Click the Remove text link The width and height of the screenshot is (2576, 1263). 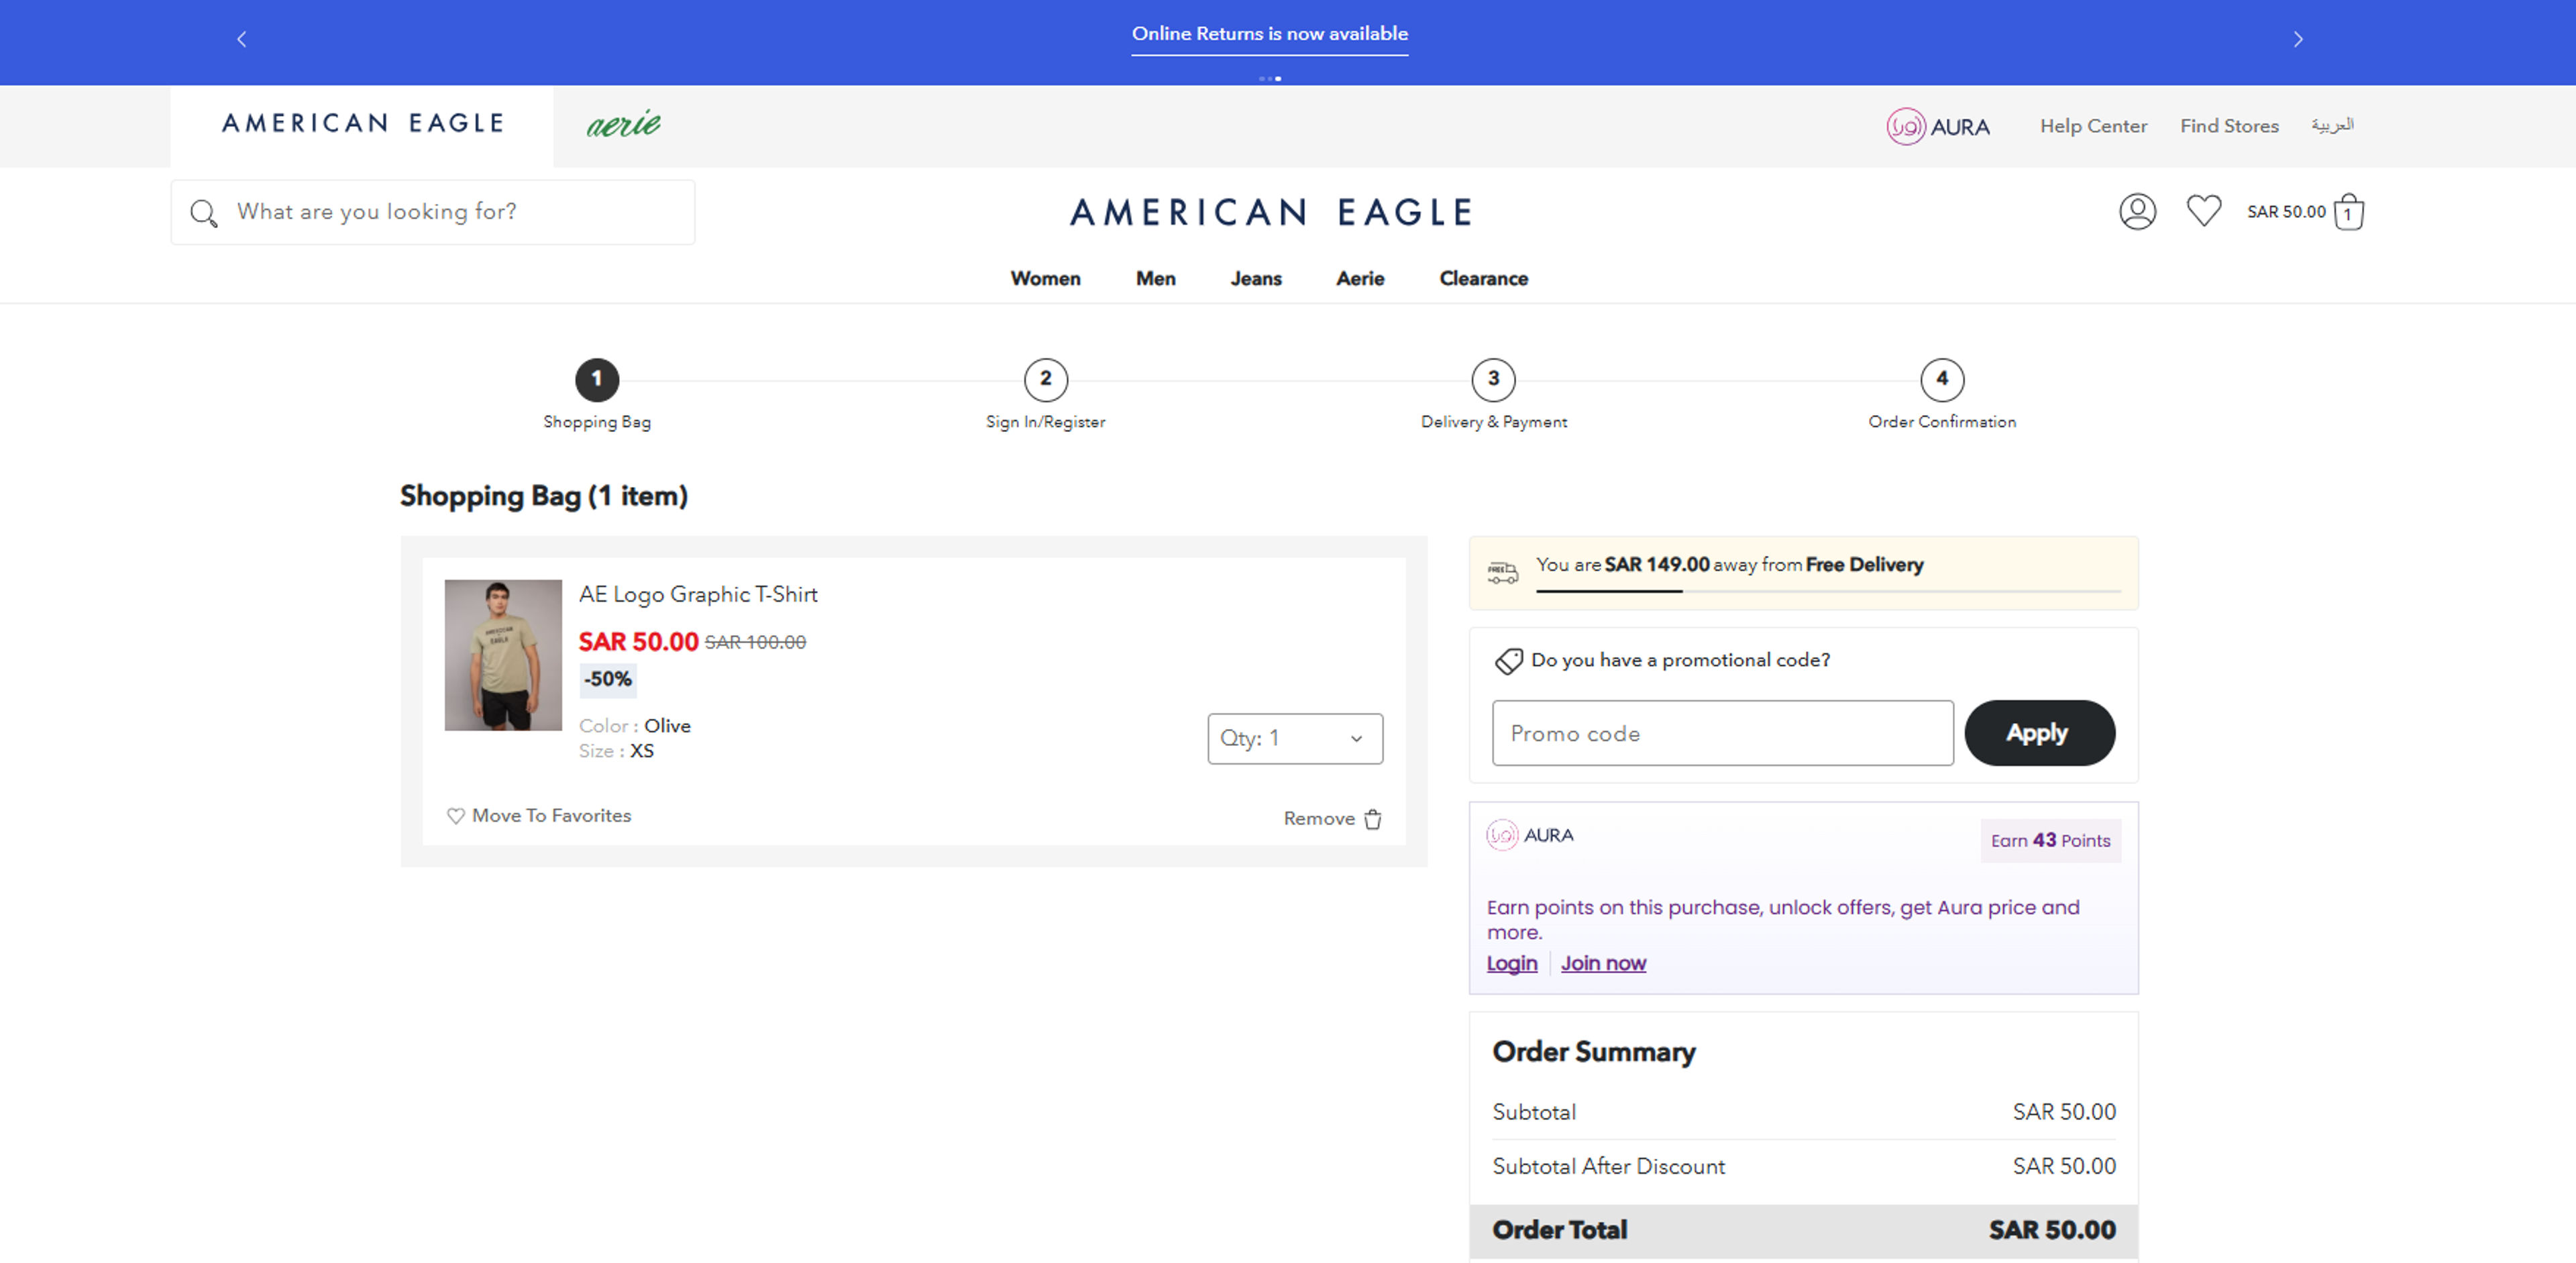pos(1319,819)
